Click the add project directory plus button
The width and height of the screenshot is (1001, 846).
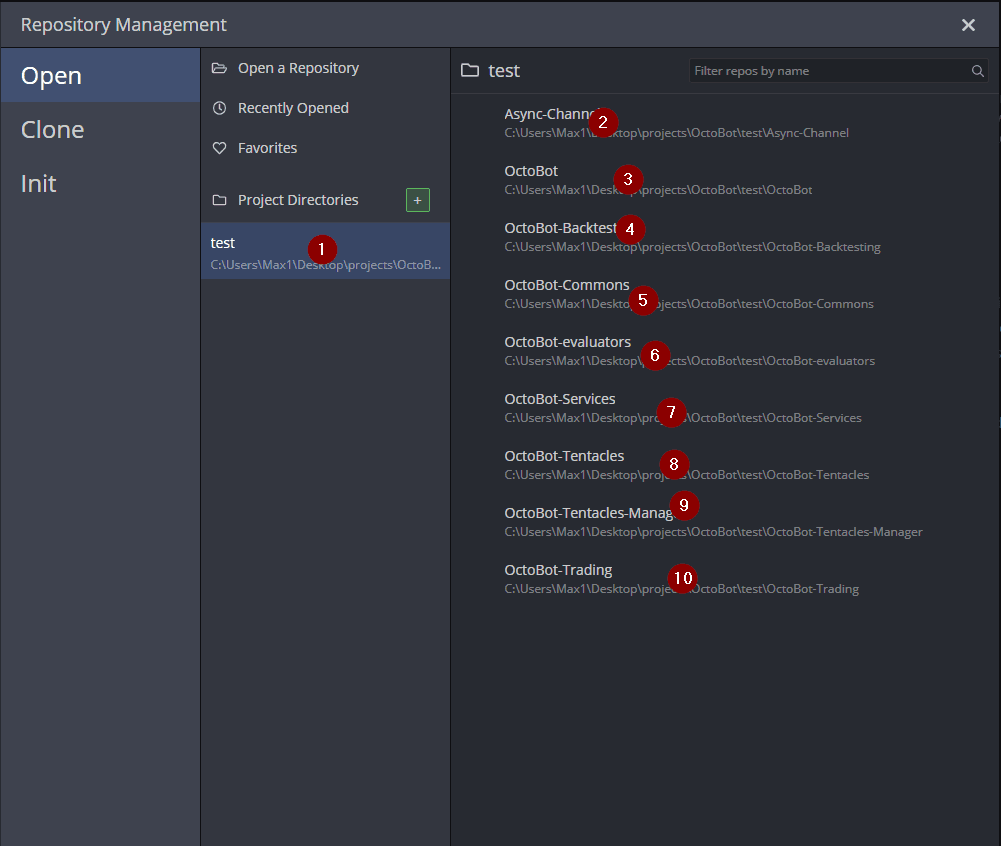418,200
